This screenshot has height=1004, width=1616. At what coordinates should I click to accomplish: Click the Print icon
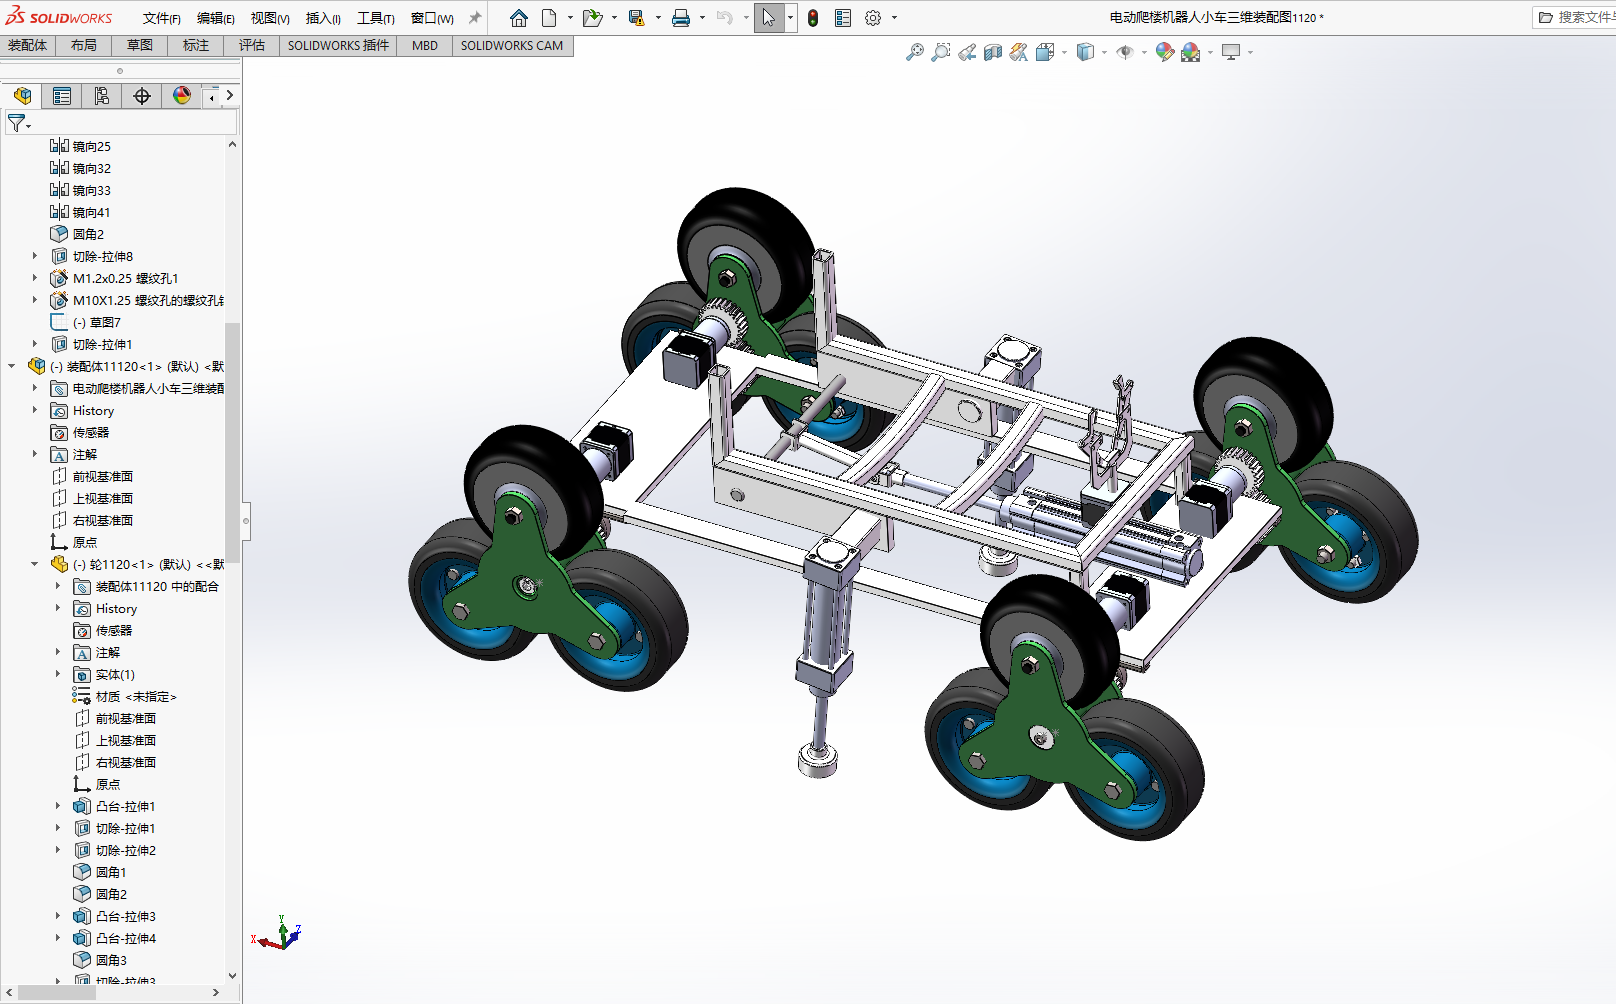[x=681, y=18]
